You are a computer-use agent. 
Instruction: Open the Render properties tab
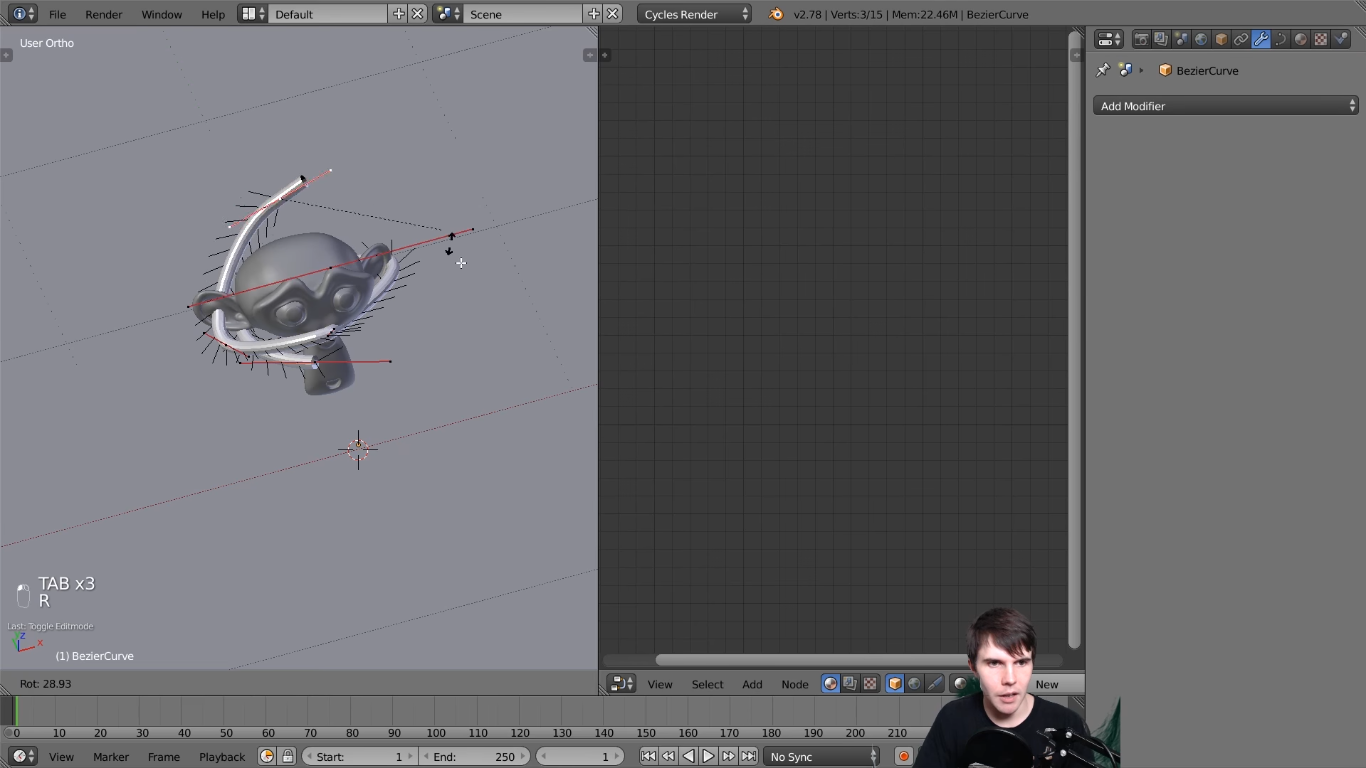pyautogui.click(x=1143, y=38)
